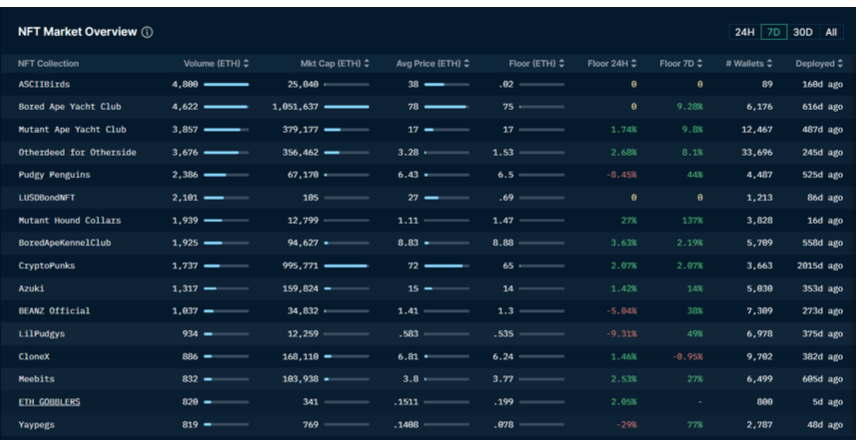Click the ASCIIBirds volume bar
Viewport: 868px width, 446px height.
pyautogui.click(x=226, y=85)
